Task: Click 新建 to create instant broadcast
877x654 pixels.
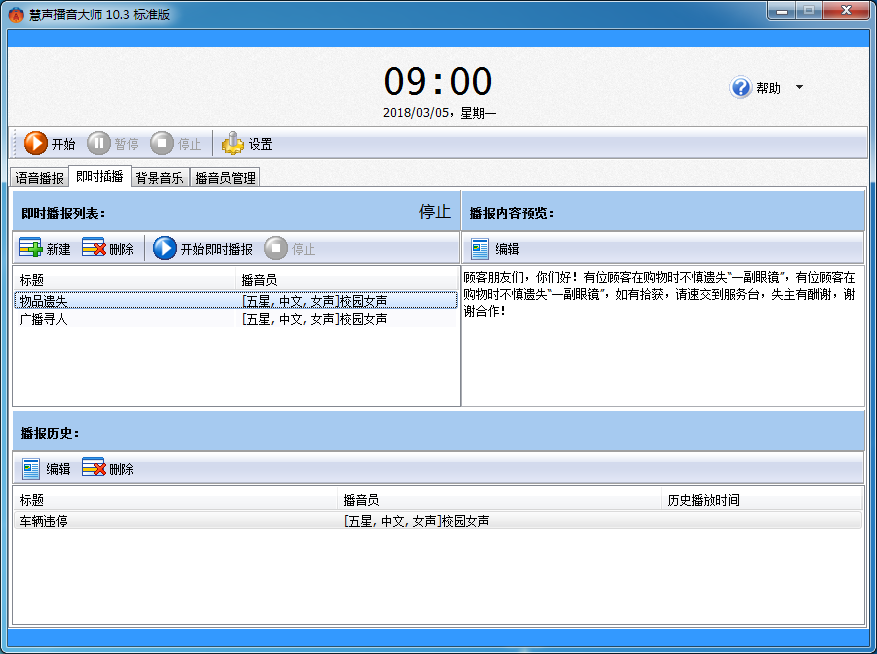Action: tap(45, 248)
